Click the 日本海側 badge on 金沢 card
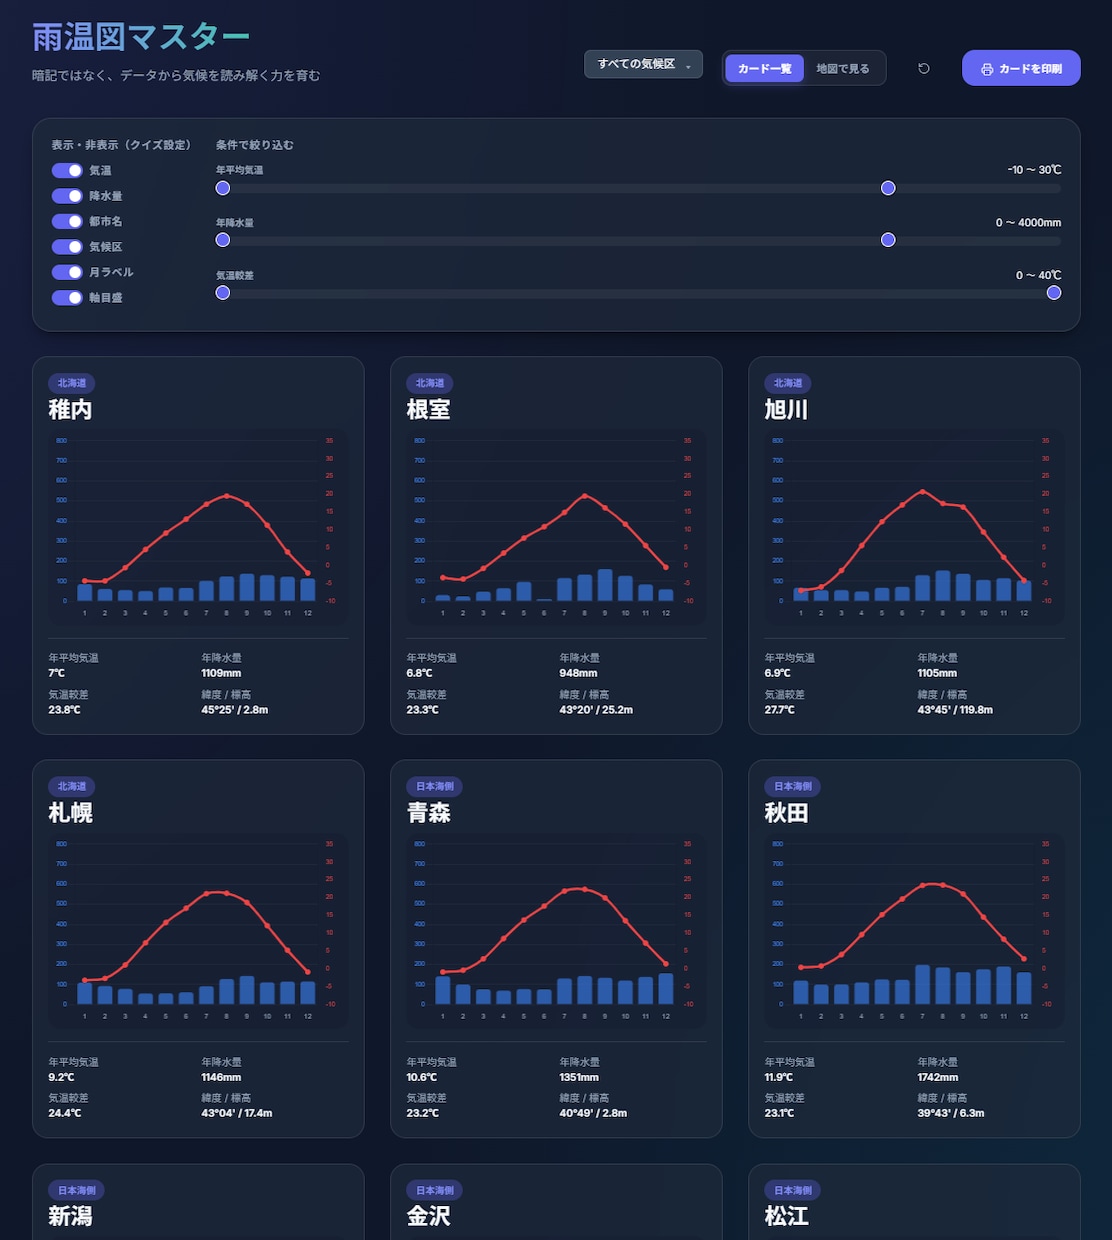Image resolution: width=1112 pixels, height=1240 pixels. 435,1190
